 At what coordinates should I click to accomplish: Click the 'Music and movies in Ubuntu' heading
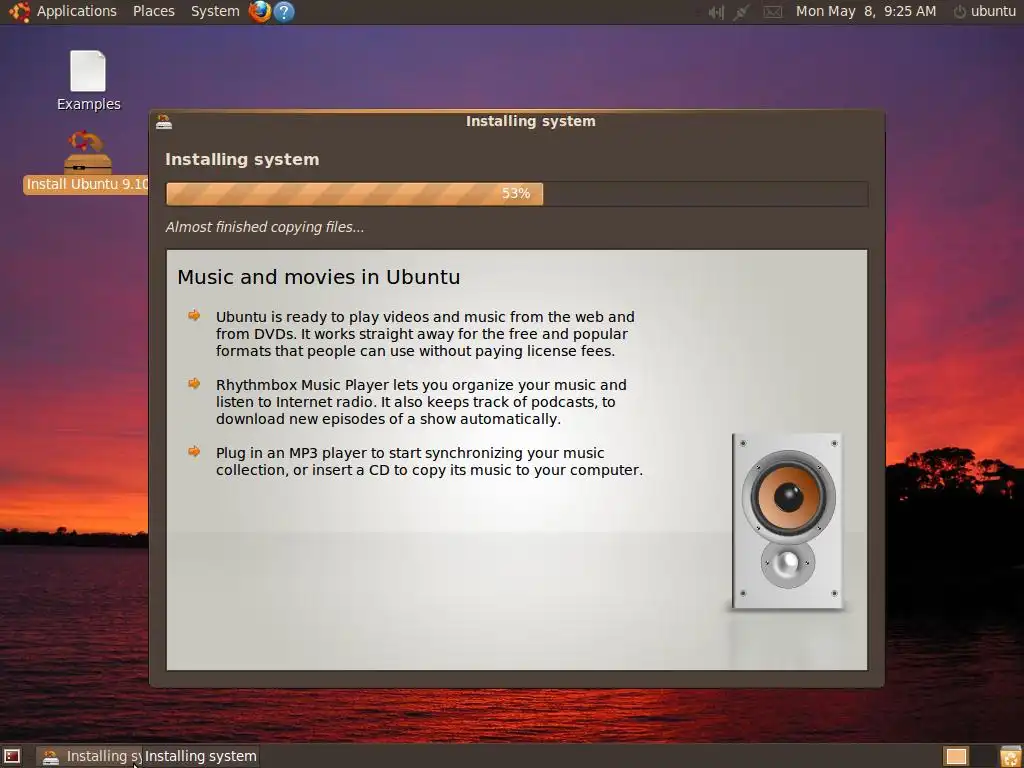tap(319, 277)
